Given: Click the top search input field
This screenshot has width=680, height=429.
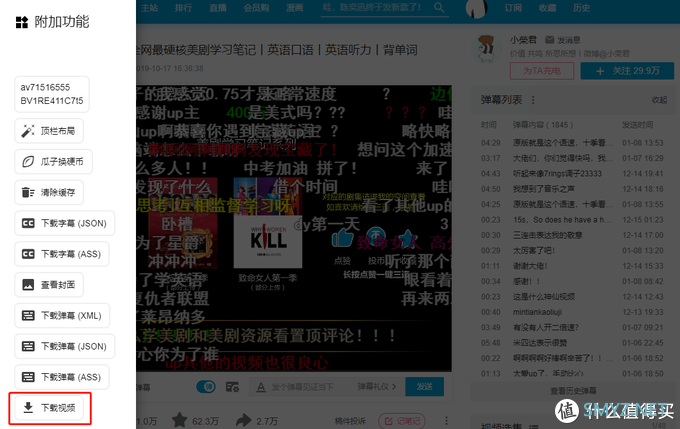Looking at the screenshot, I should (375, 8).
